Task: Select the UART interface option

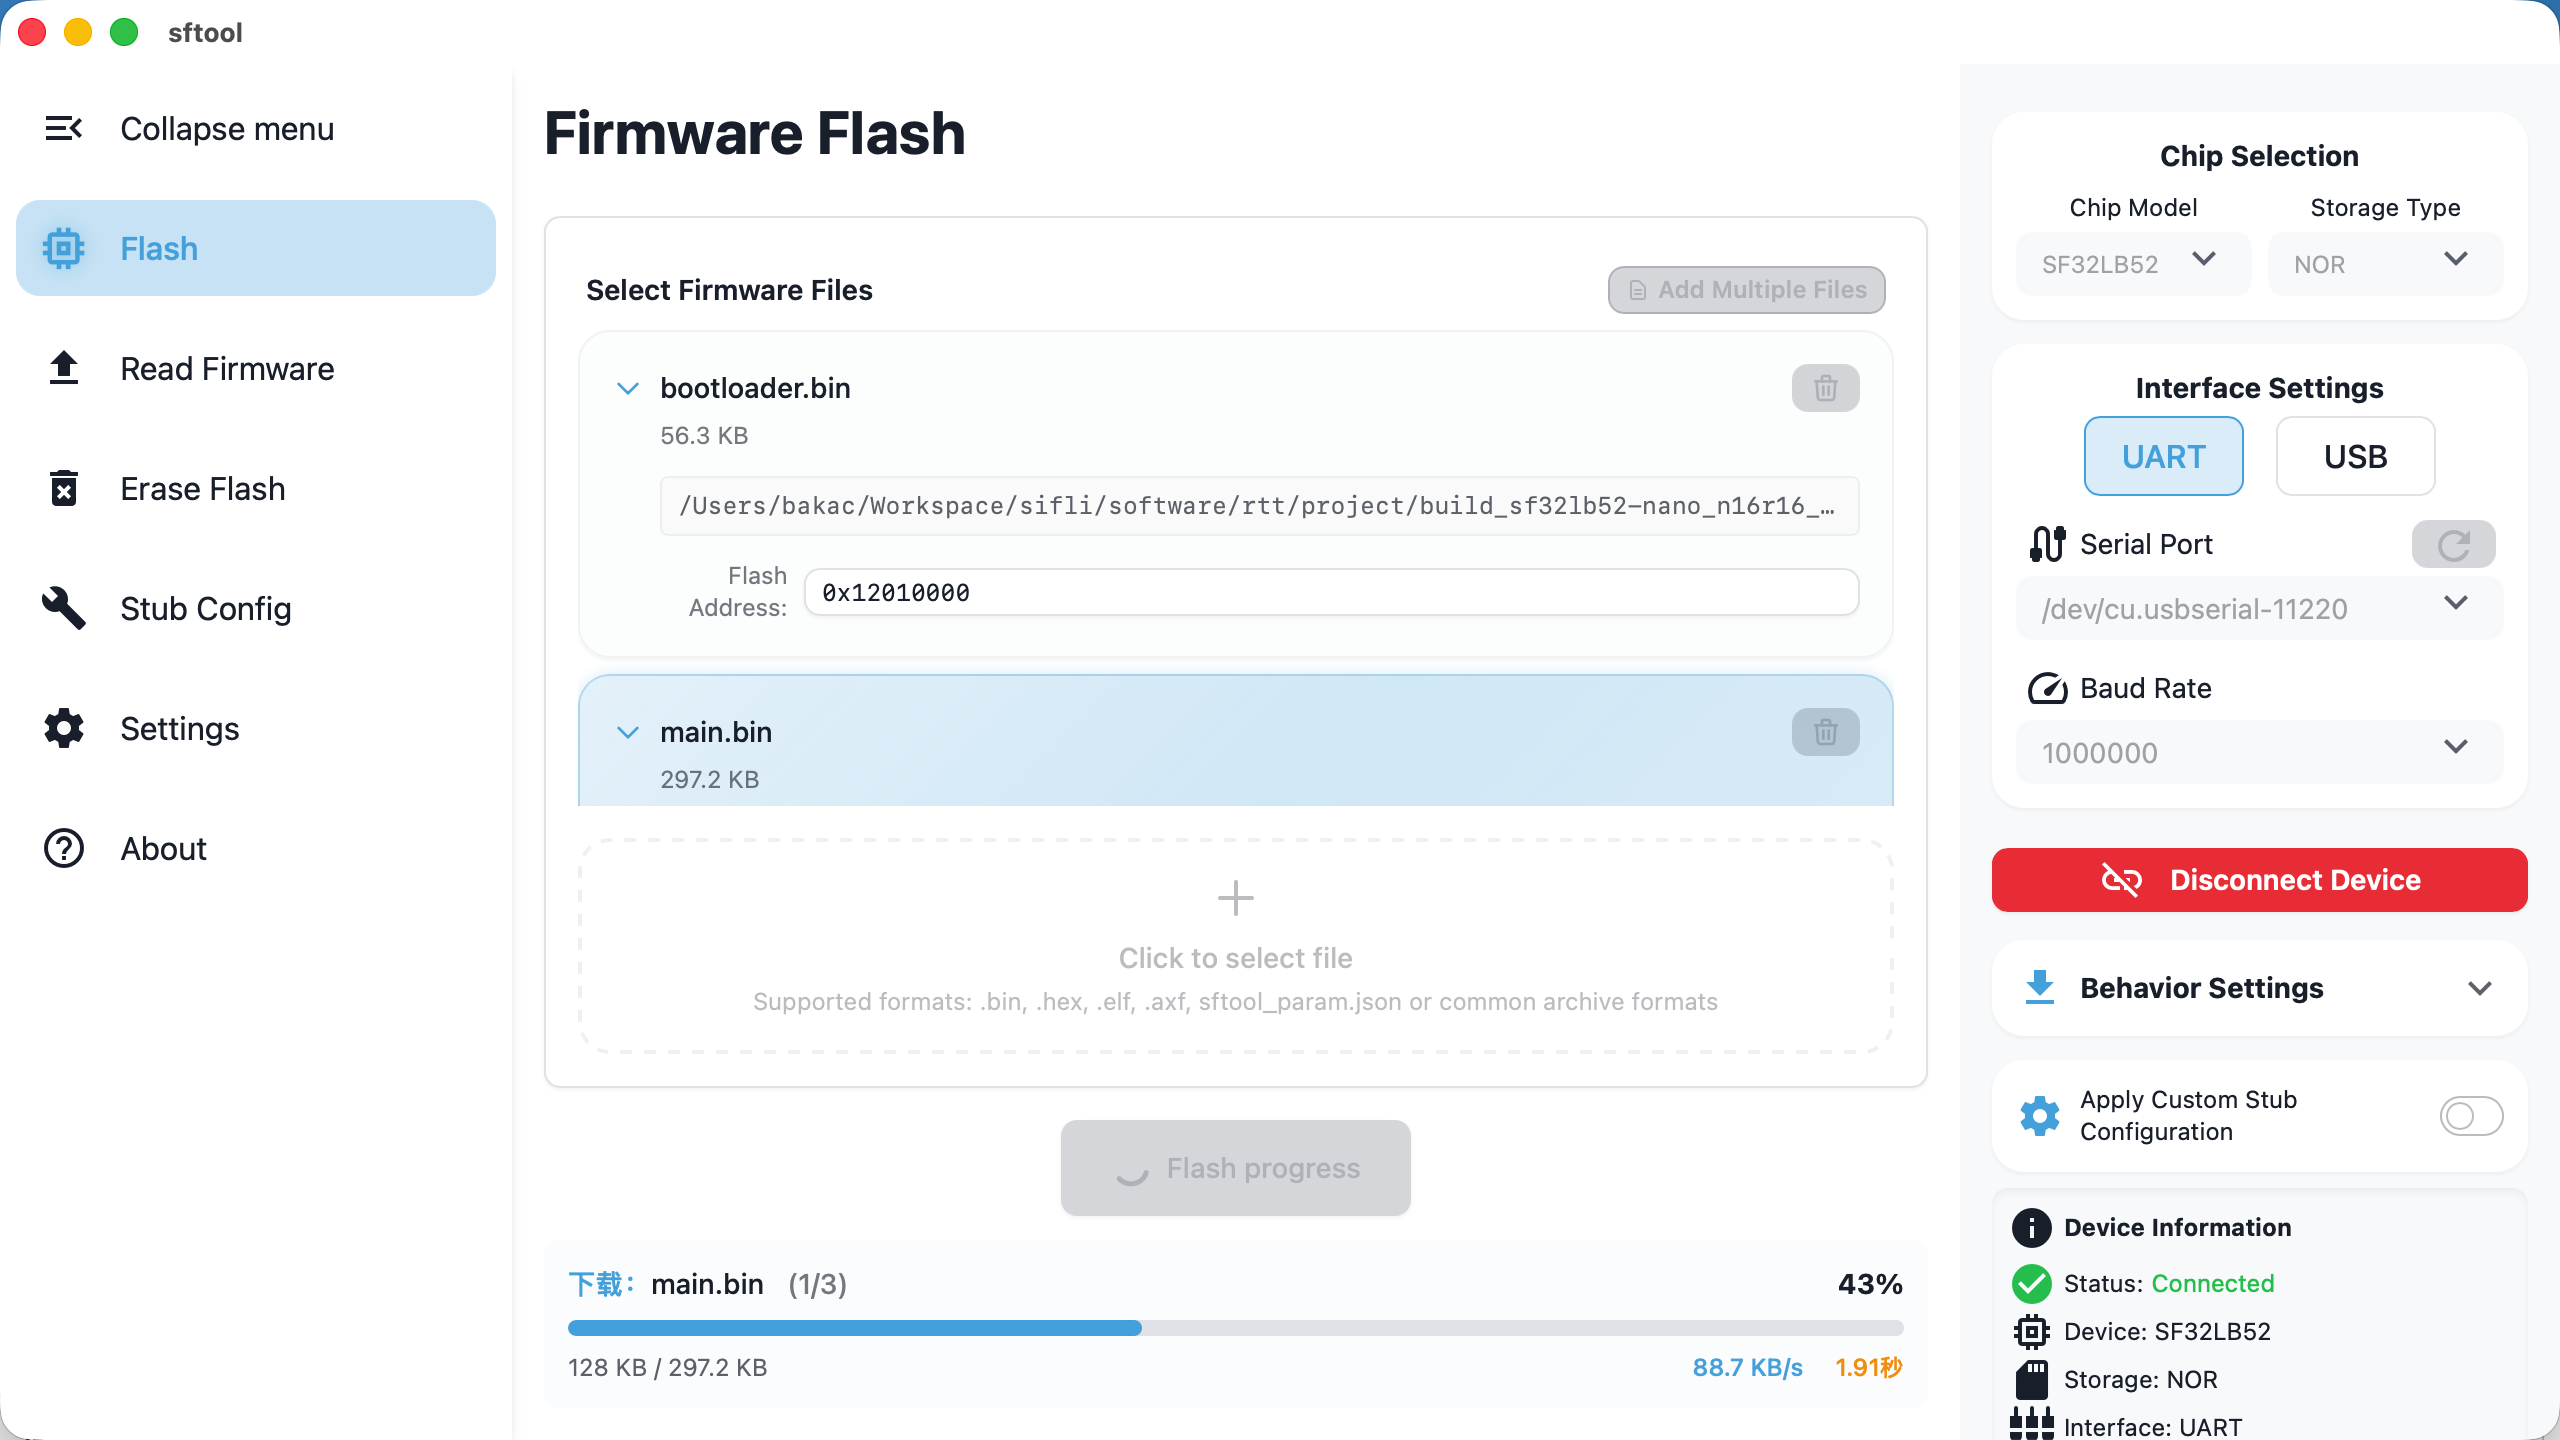Action: 2163,457
